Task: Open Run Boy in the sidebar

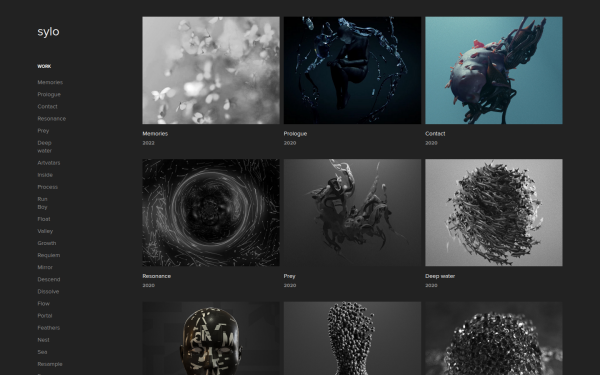Action: [x=42, y=203]
